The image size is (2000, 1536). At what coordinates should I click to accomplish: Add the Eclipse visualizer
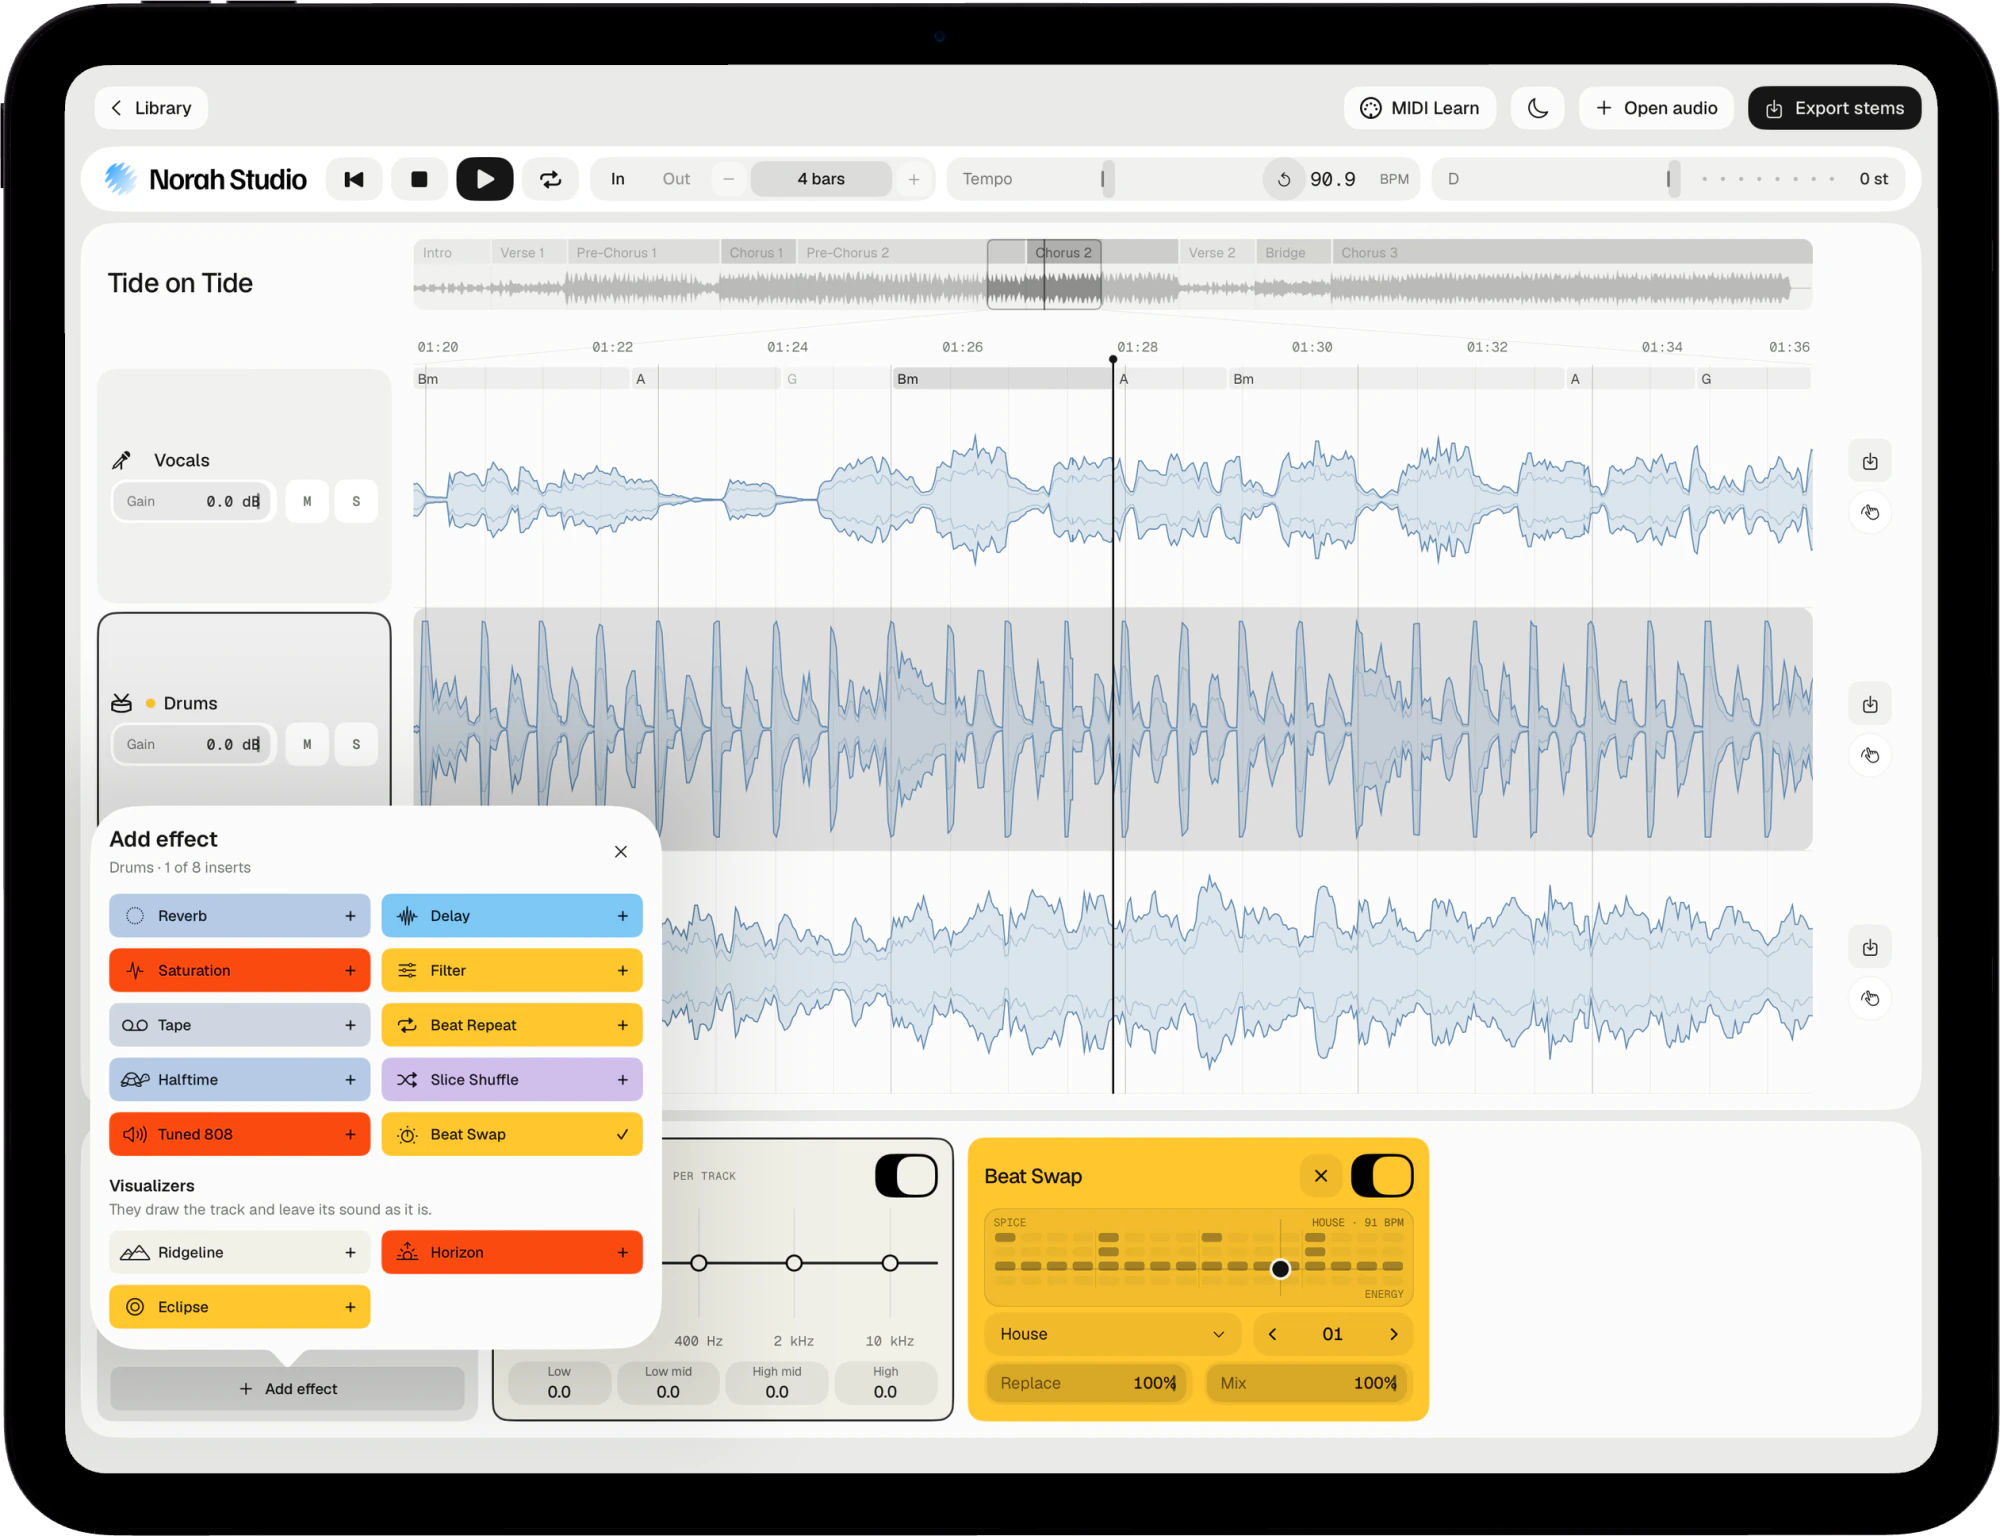(240, 1308)
